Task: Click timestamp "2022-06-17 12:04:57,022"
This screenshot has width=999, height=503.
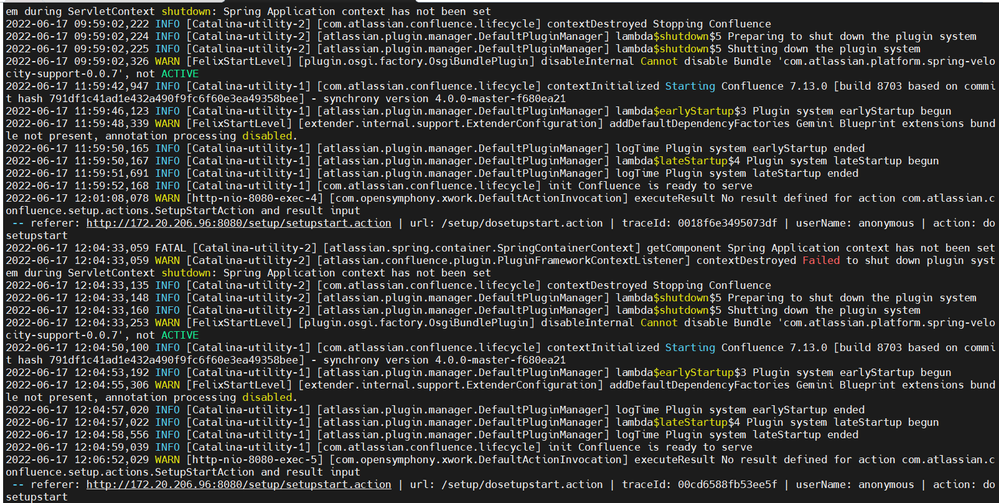Action: [77, 422]
